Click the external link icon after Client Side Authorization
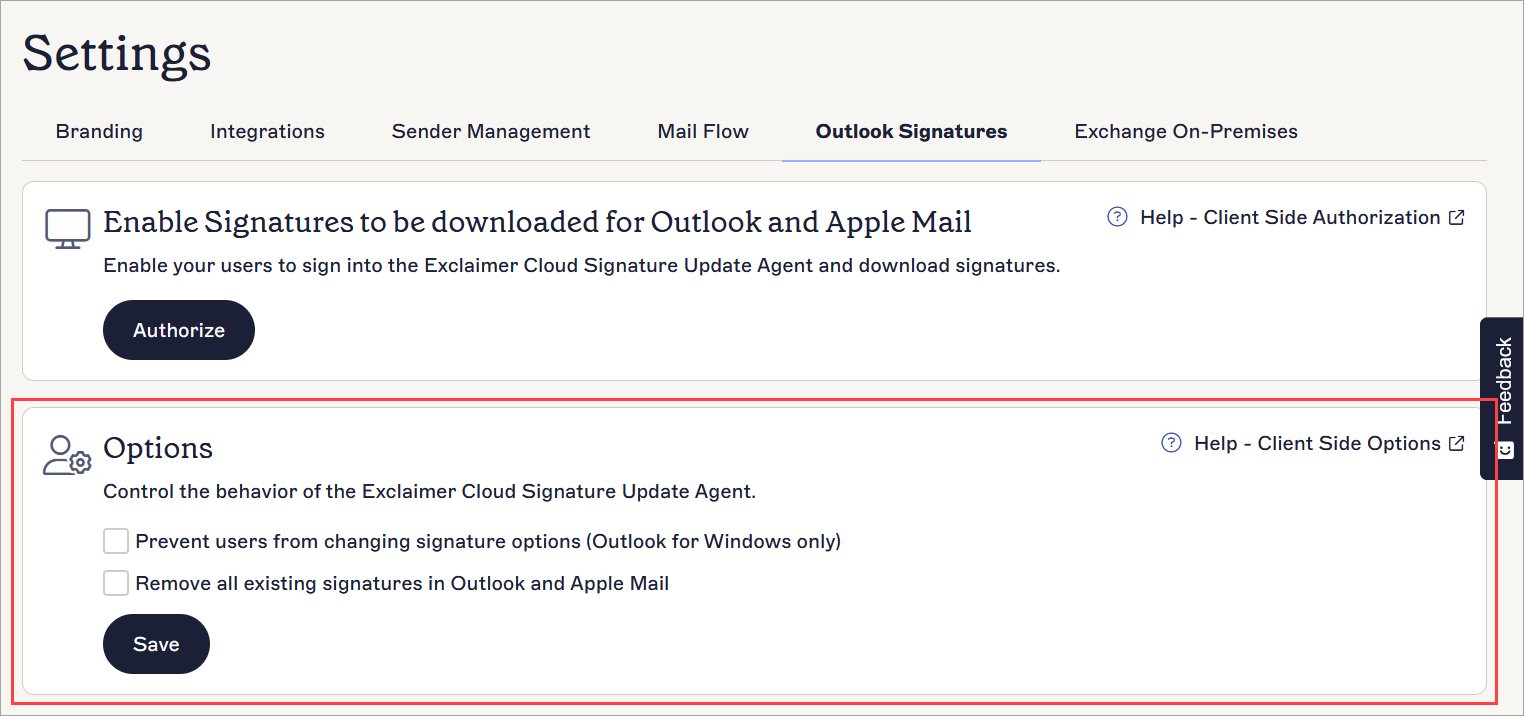 1457,217
